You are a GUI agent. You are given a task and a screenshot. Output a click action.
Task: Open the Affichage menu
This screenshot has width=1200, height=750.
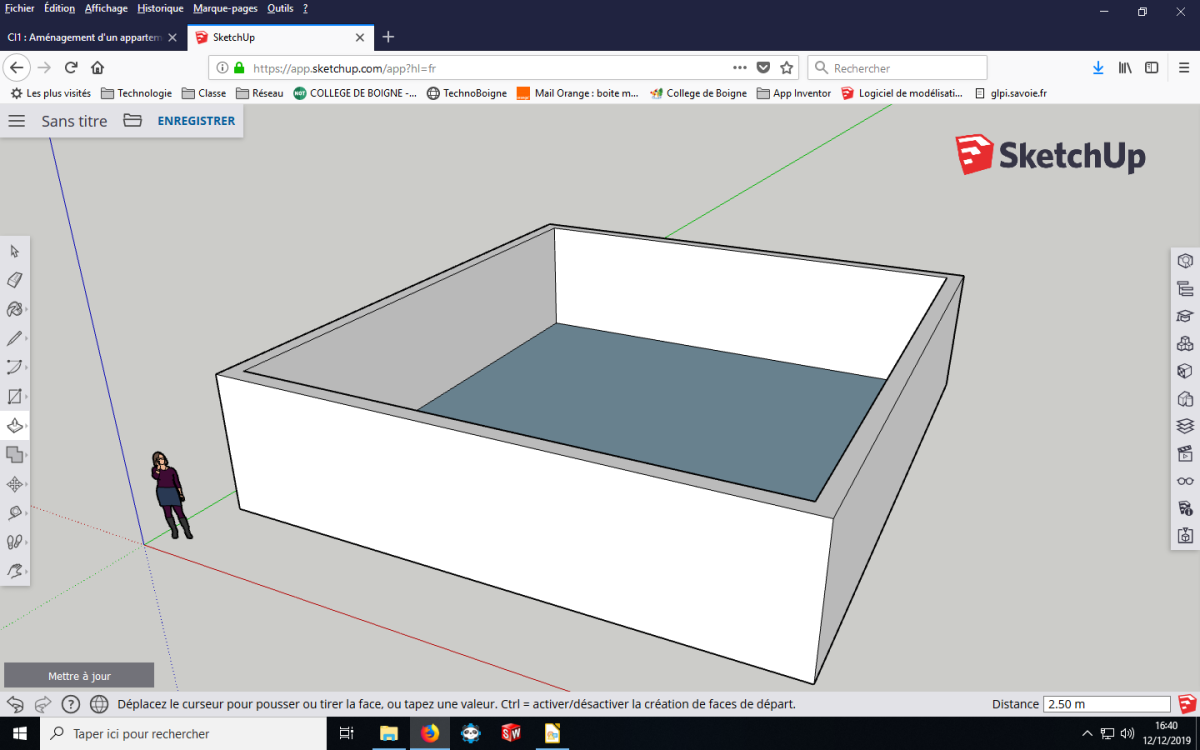[x=106, y=8]
